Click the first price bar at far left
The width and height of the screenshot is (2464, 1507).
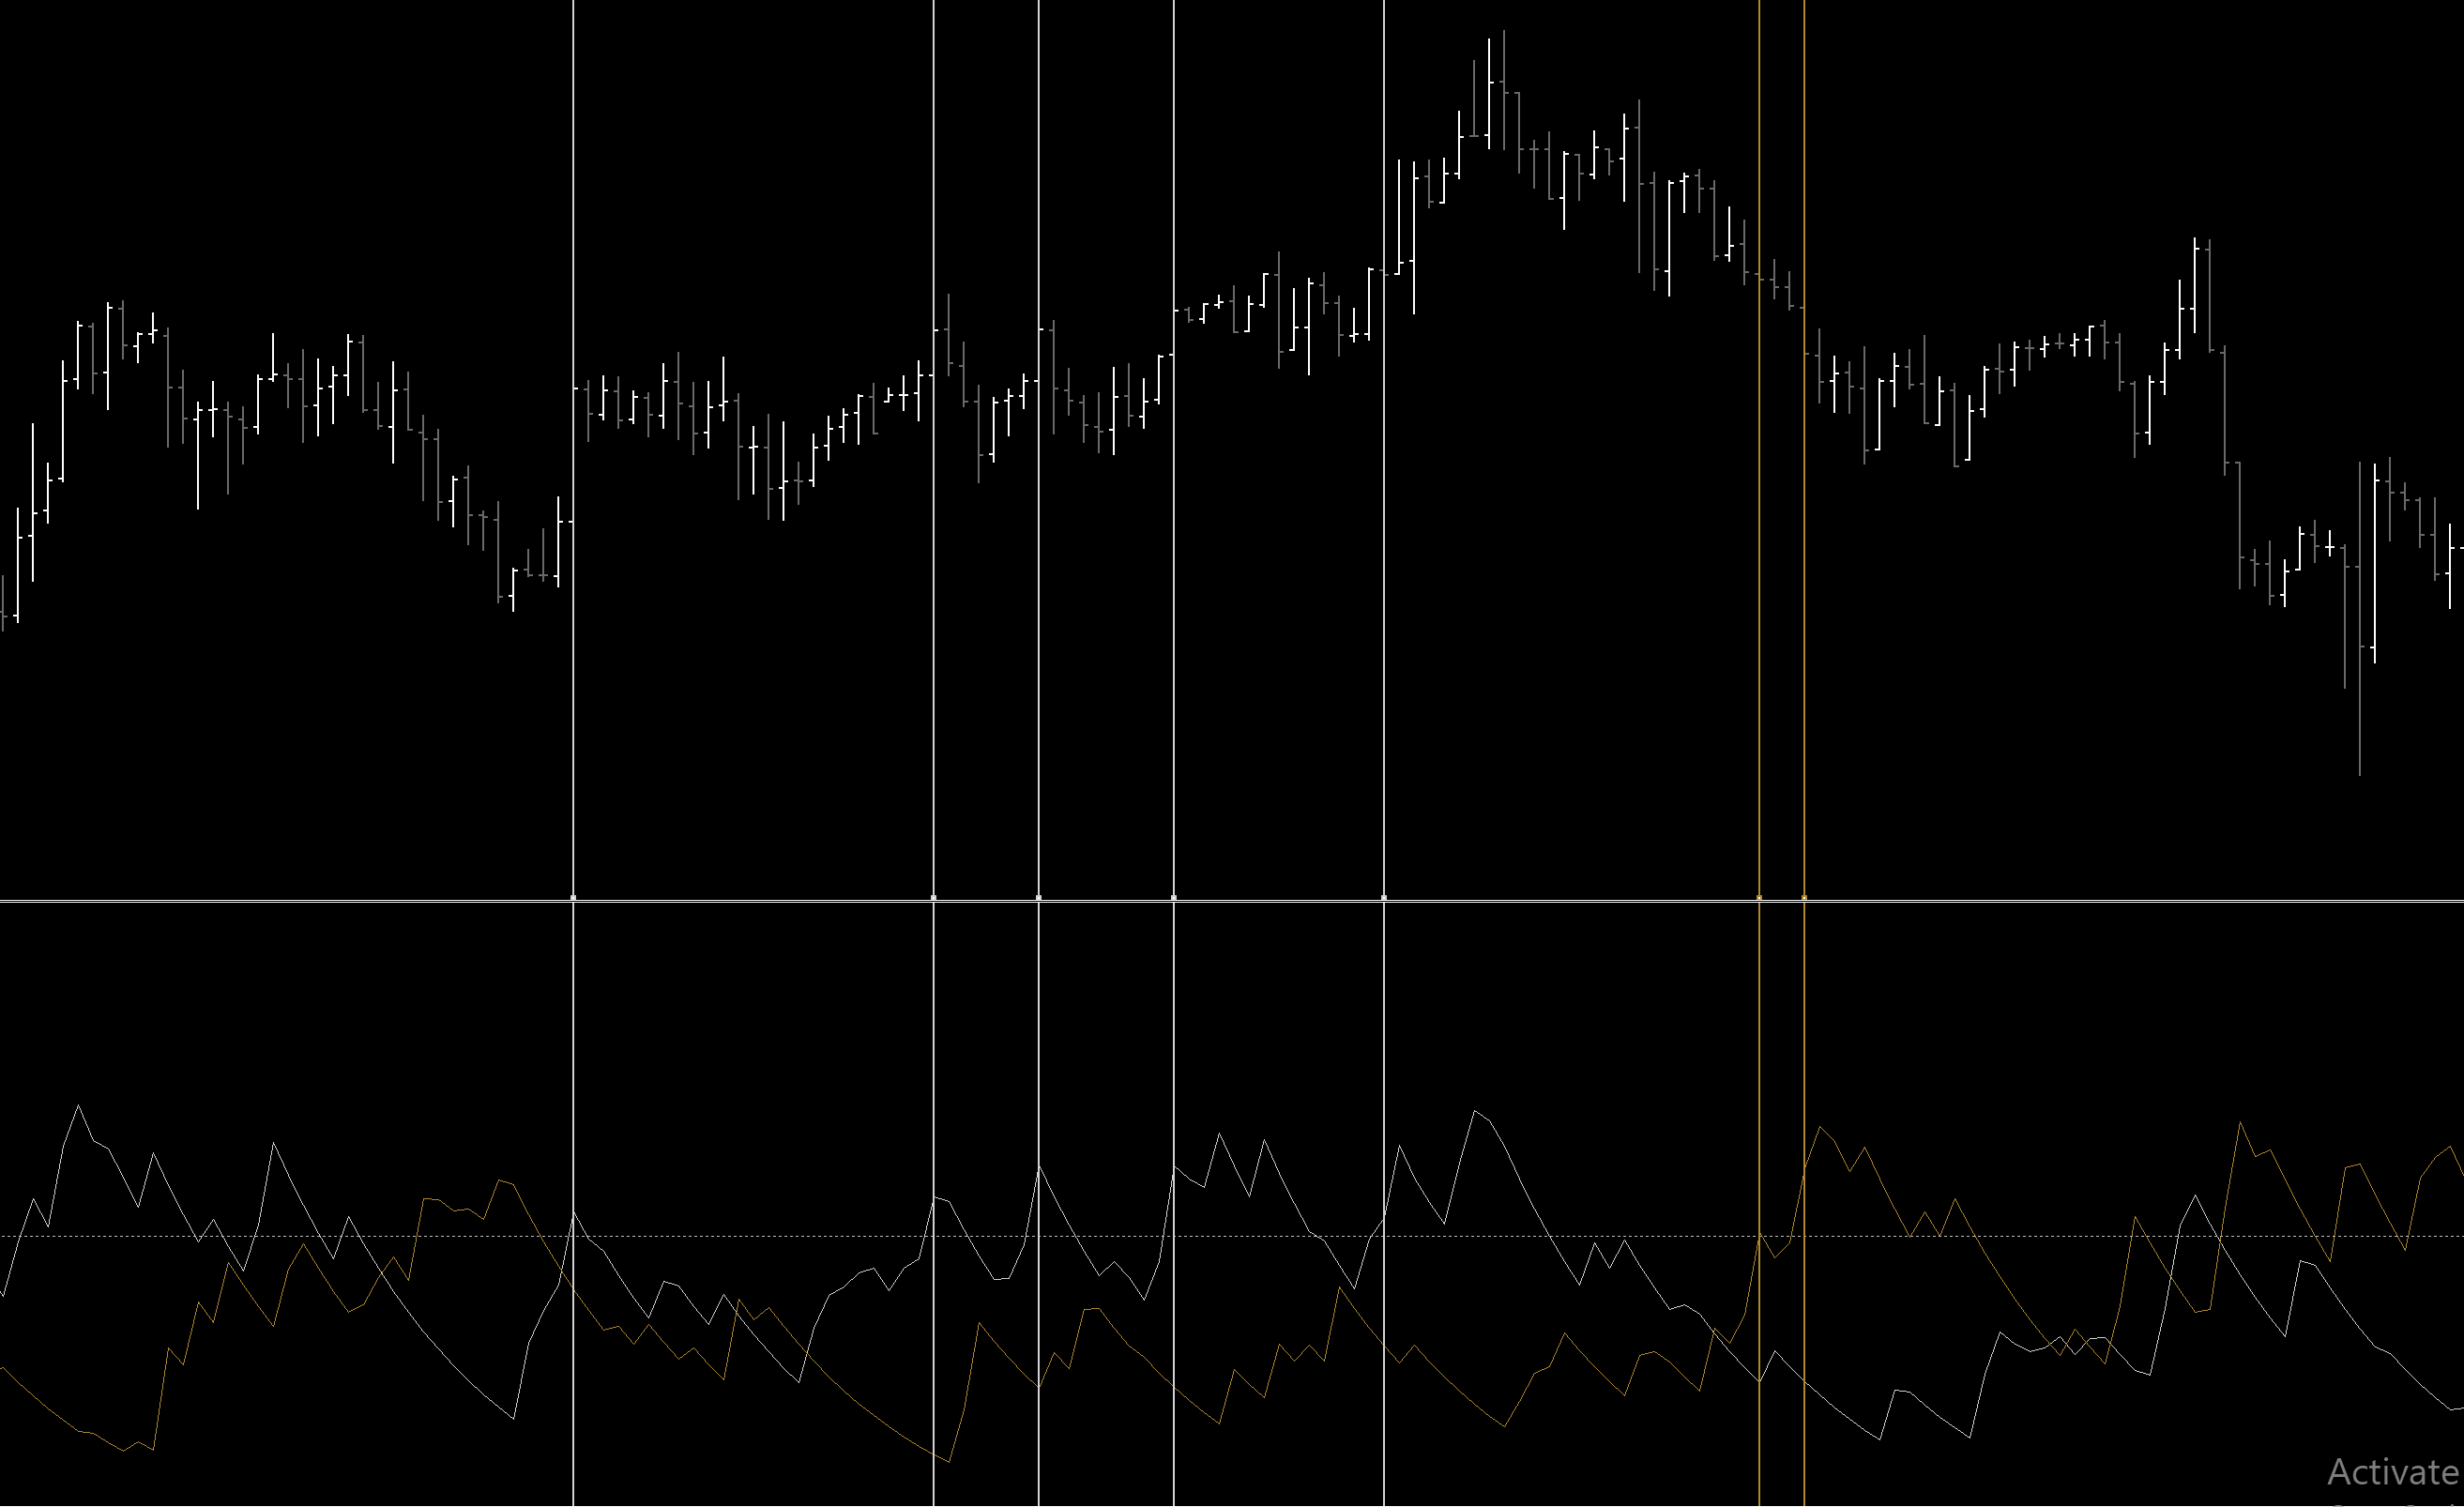point(3,603)
